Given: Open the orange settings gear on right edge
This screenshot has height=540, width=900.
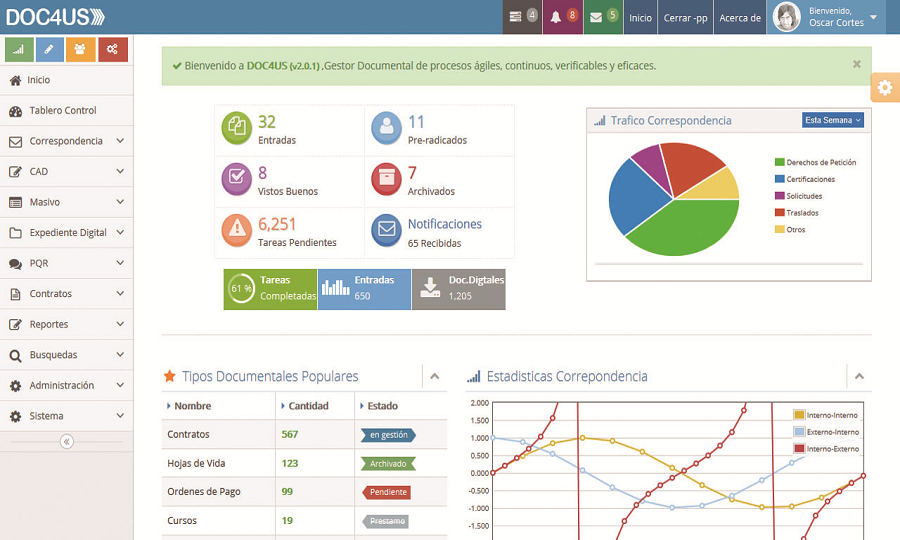Looking at the screenshot, I should (885, 88).
